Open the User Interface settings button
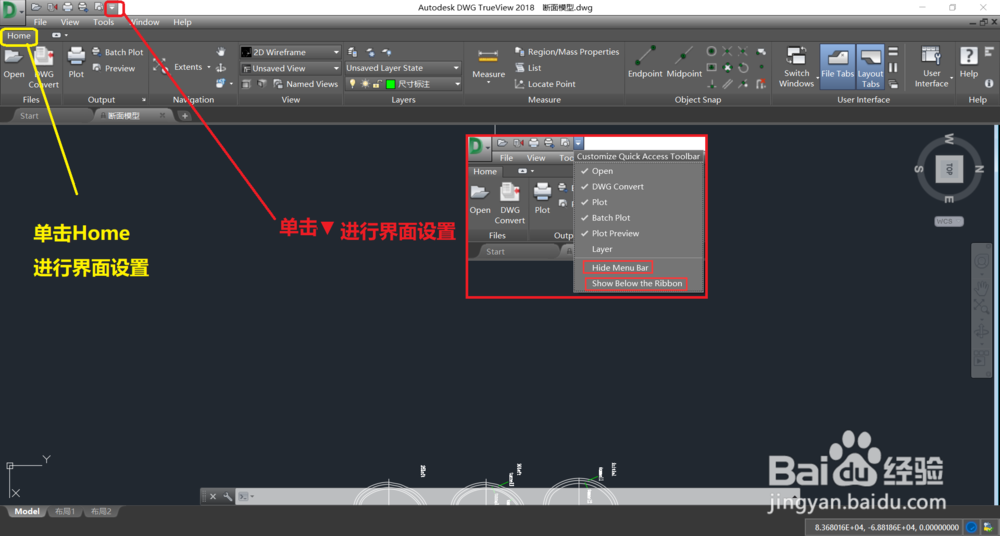This screenshot has height=536, width=1000. click(x=932, y=67)
